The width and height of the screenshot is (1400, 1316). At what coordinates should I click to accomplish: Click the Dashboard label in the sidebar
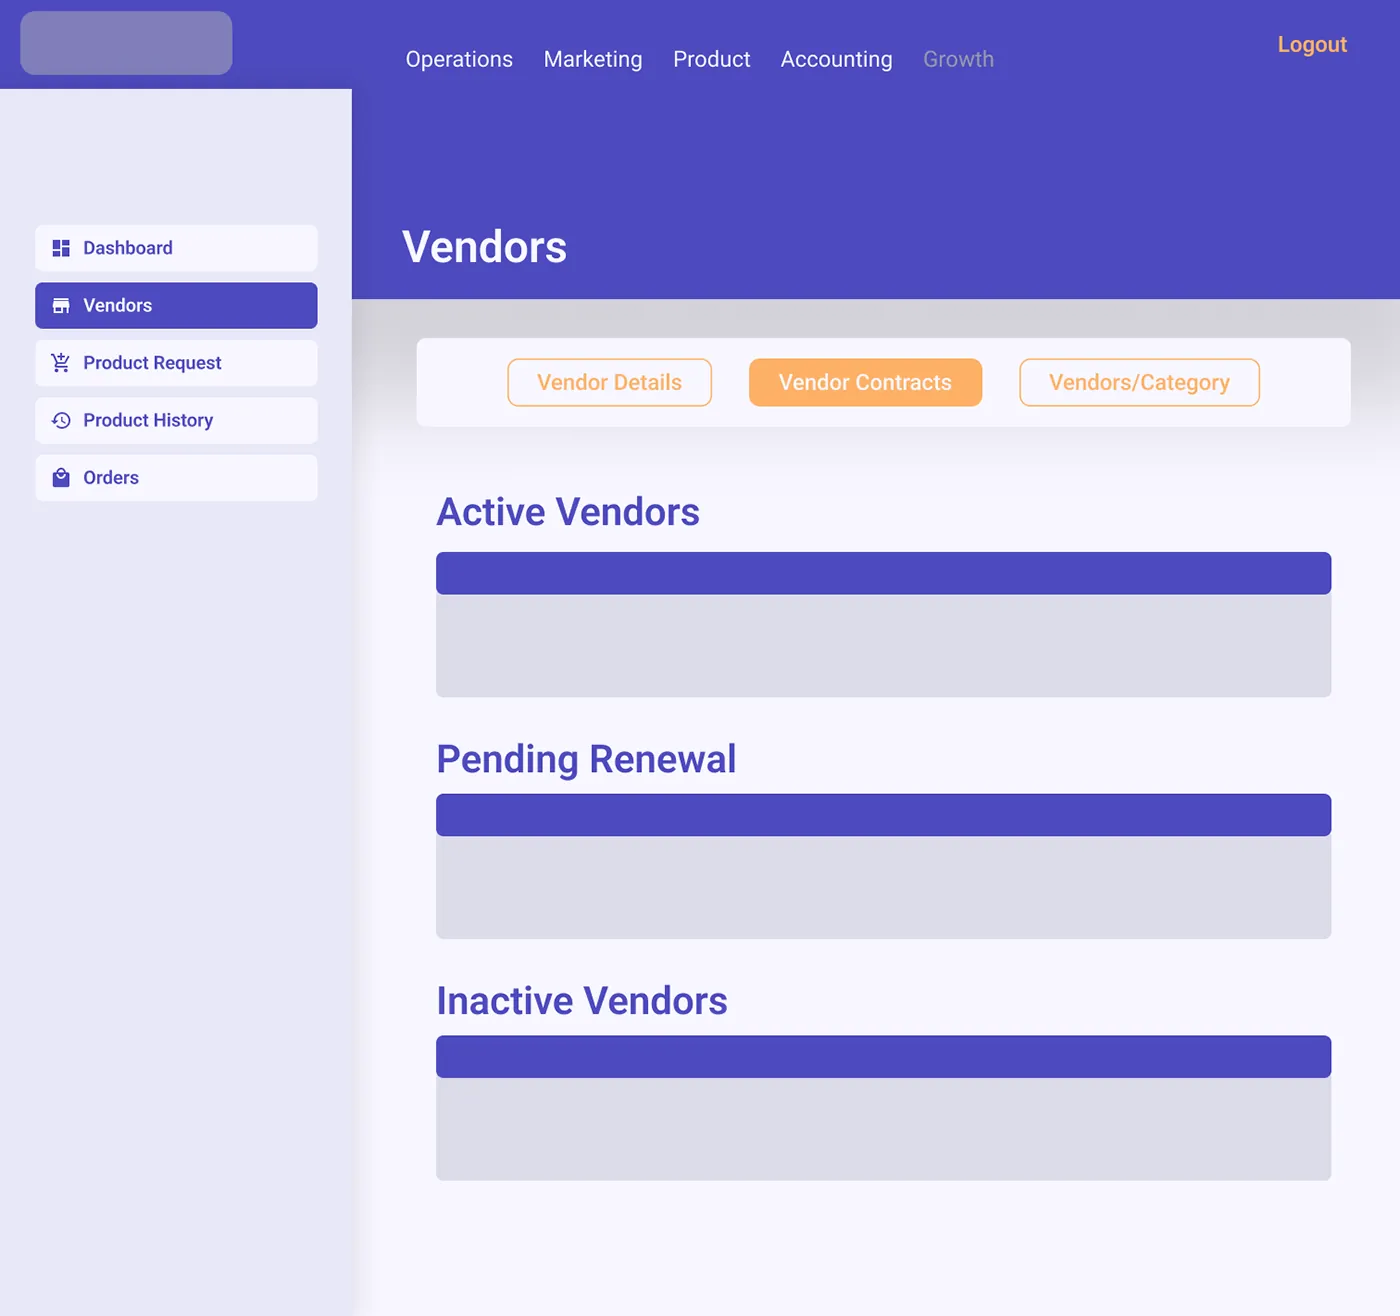click(x=128, y=248)
